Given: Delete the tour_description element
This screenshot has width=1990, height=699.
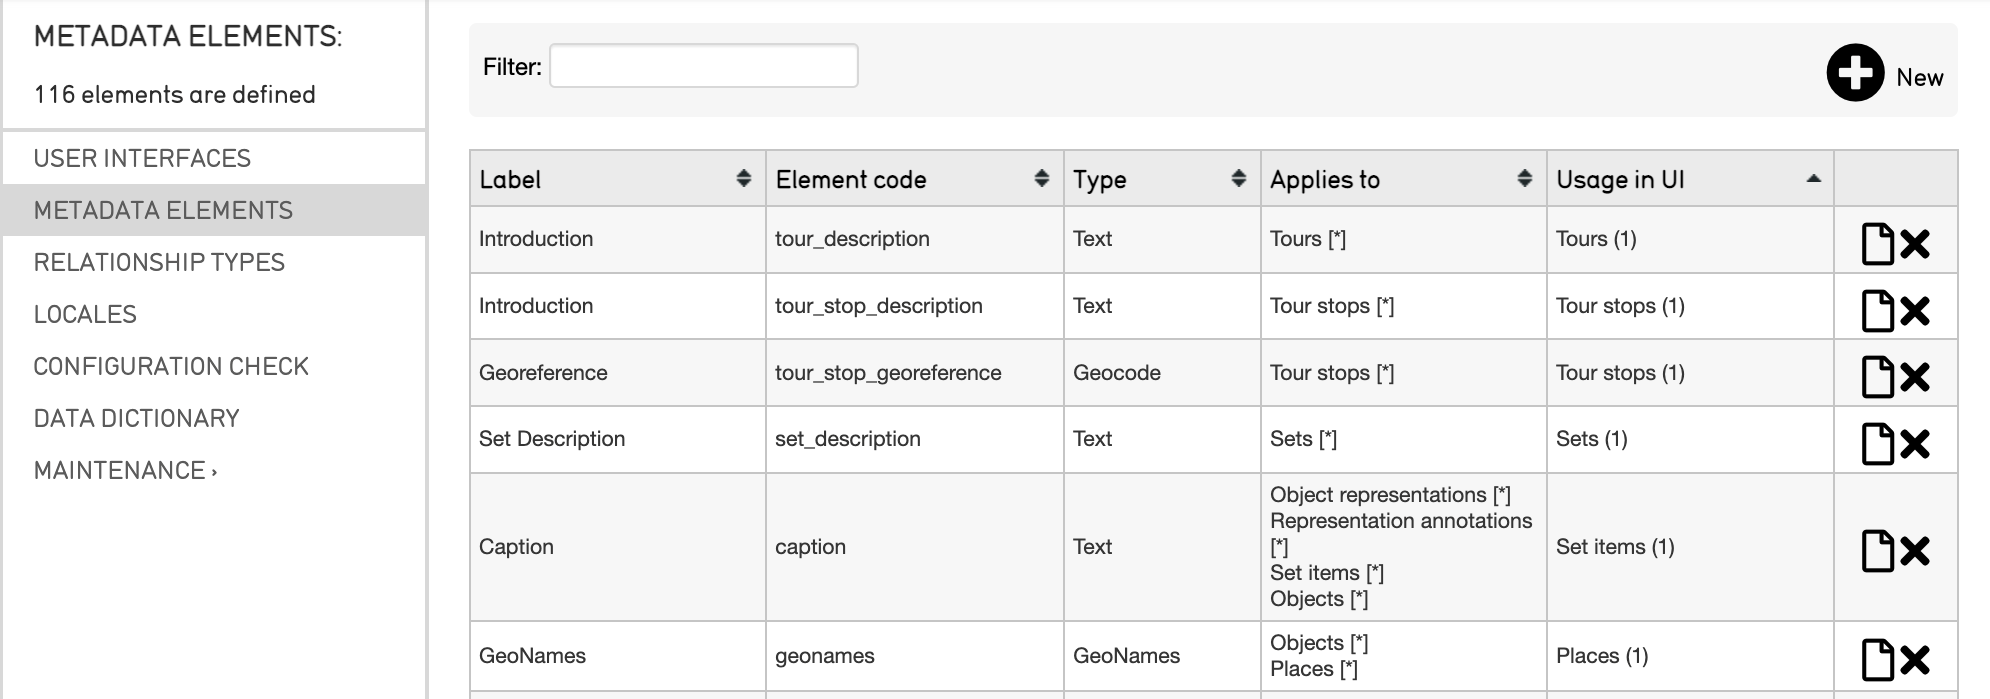Looking at the screenshot, I should [1915, 244].
